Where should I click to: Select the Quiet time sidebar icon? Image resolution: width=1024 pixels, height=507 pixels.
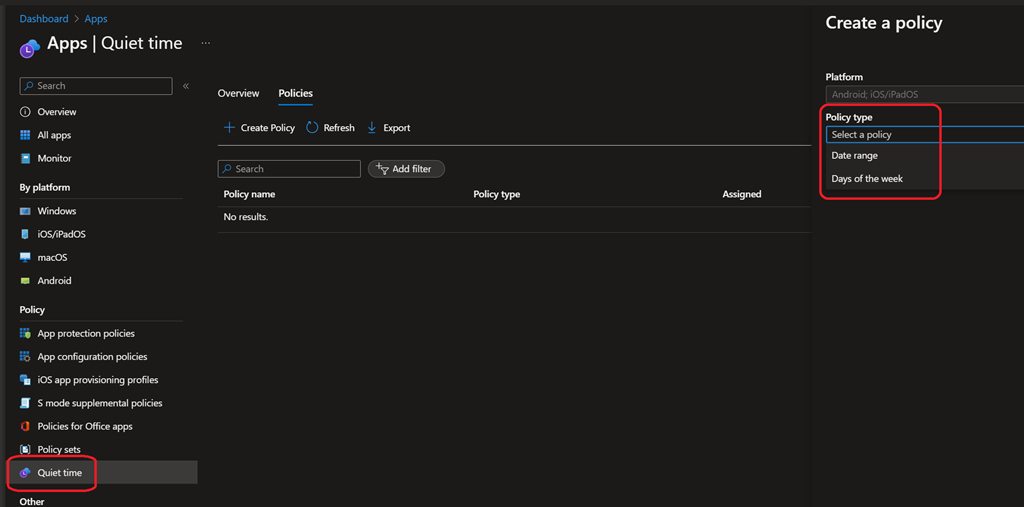pos(26,473)
